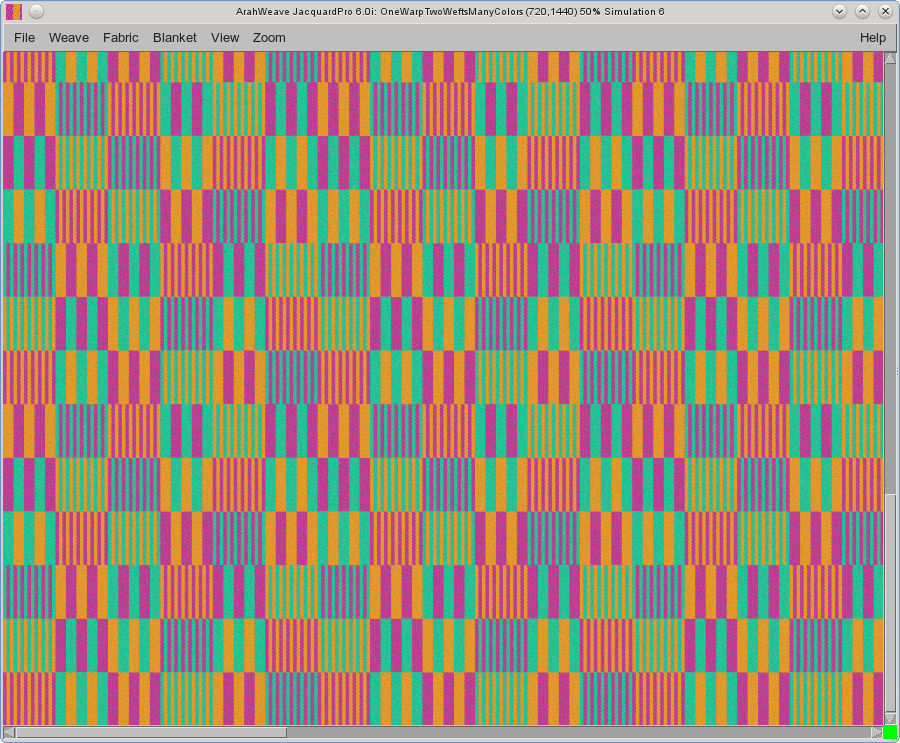Open the Help menu

pyautogui.click(x=872, y=38)
